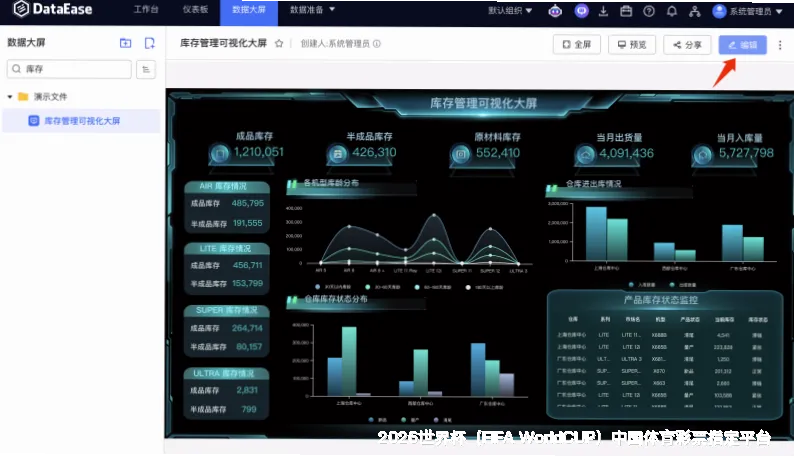The height and width of the screenshot is (457, 794).
Task: Click the 编辑 button
Action: click(742, 45)
